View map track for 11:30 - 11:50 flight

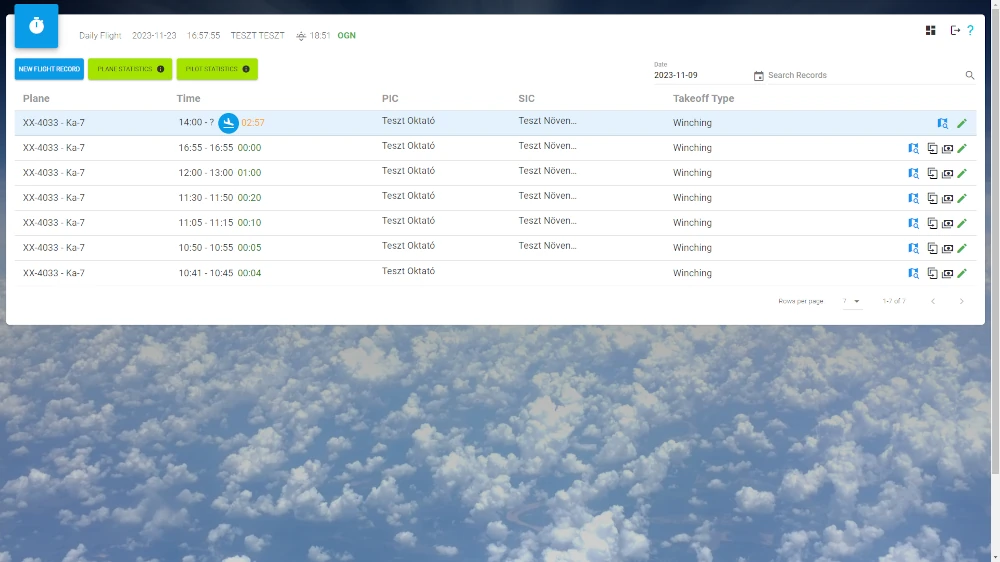913,198
